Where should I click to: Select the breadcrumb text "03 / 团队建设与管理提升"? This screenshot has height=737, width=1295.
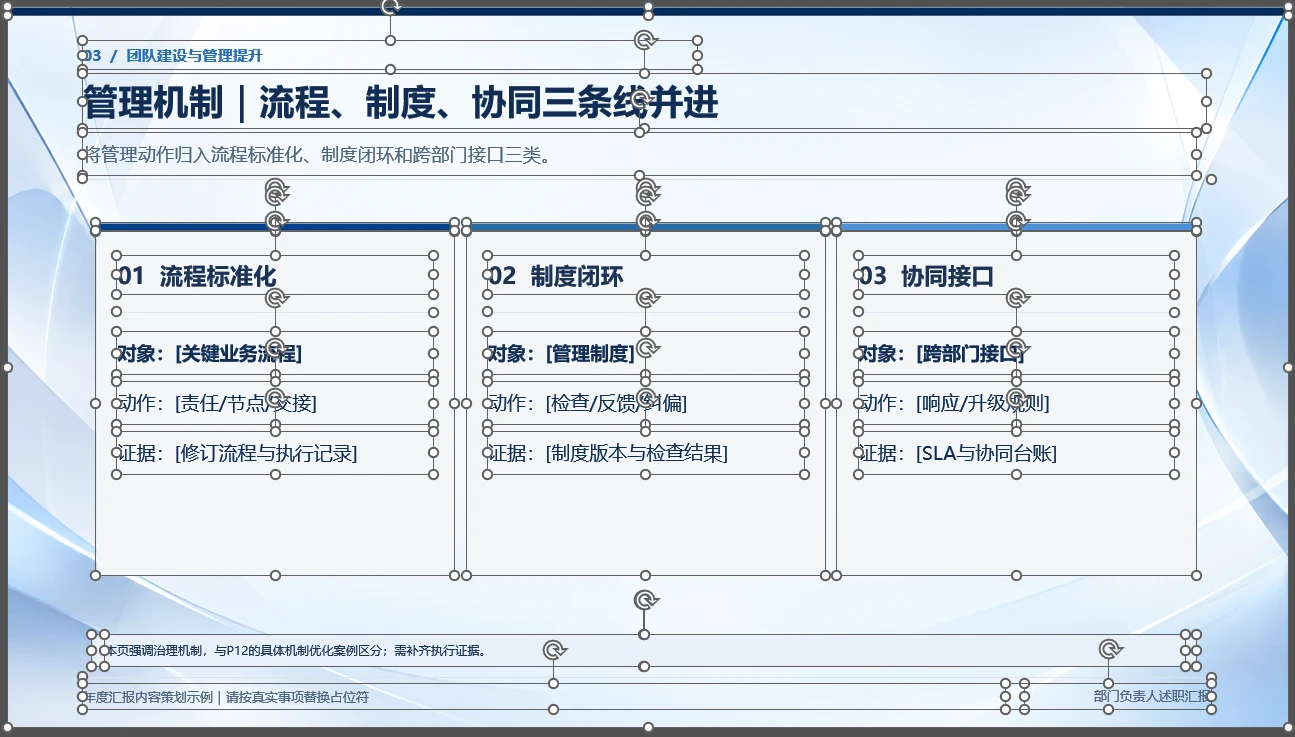pos(173,56)
